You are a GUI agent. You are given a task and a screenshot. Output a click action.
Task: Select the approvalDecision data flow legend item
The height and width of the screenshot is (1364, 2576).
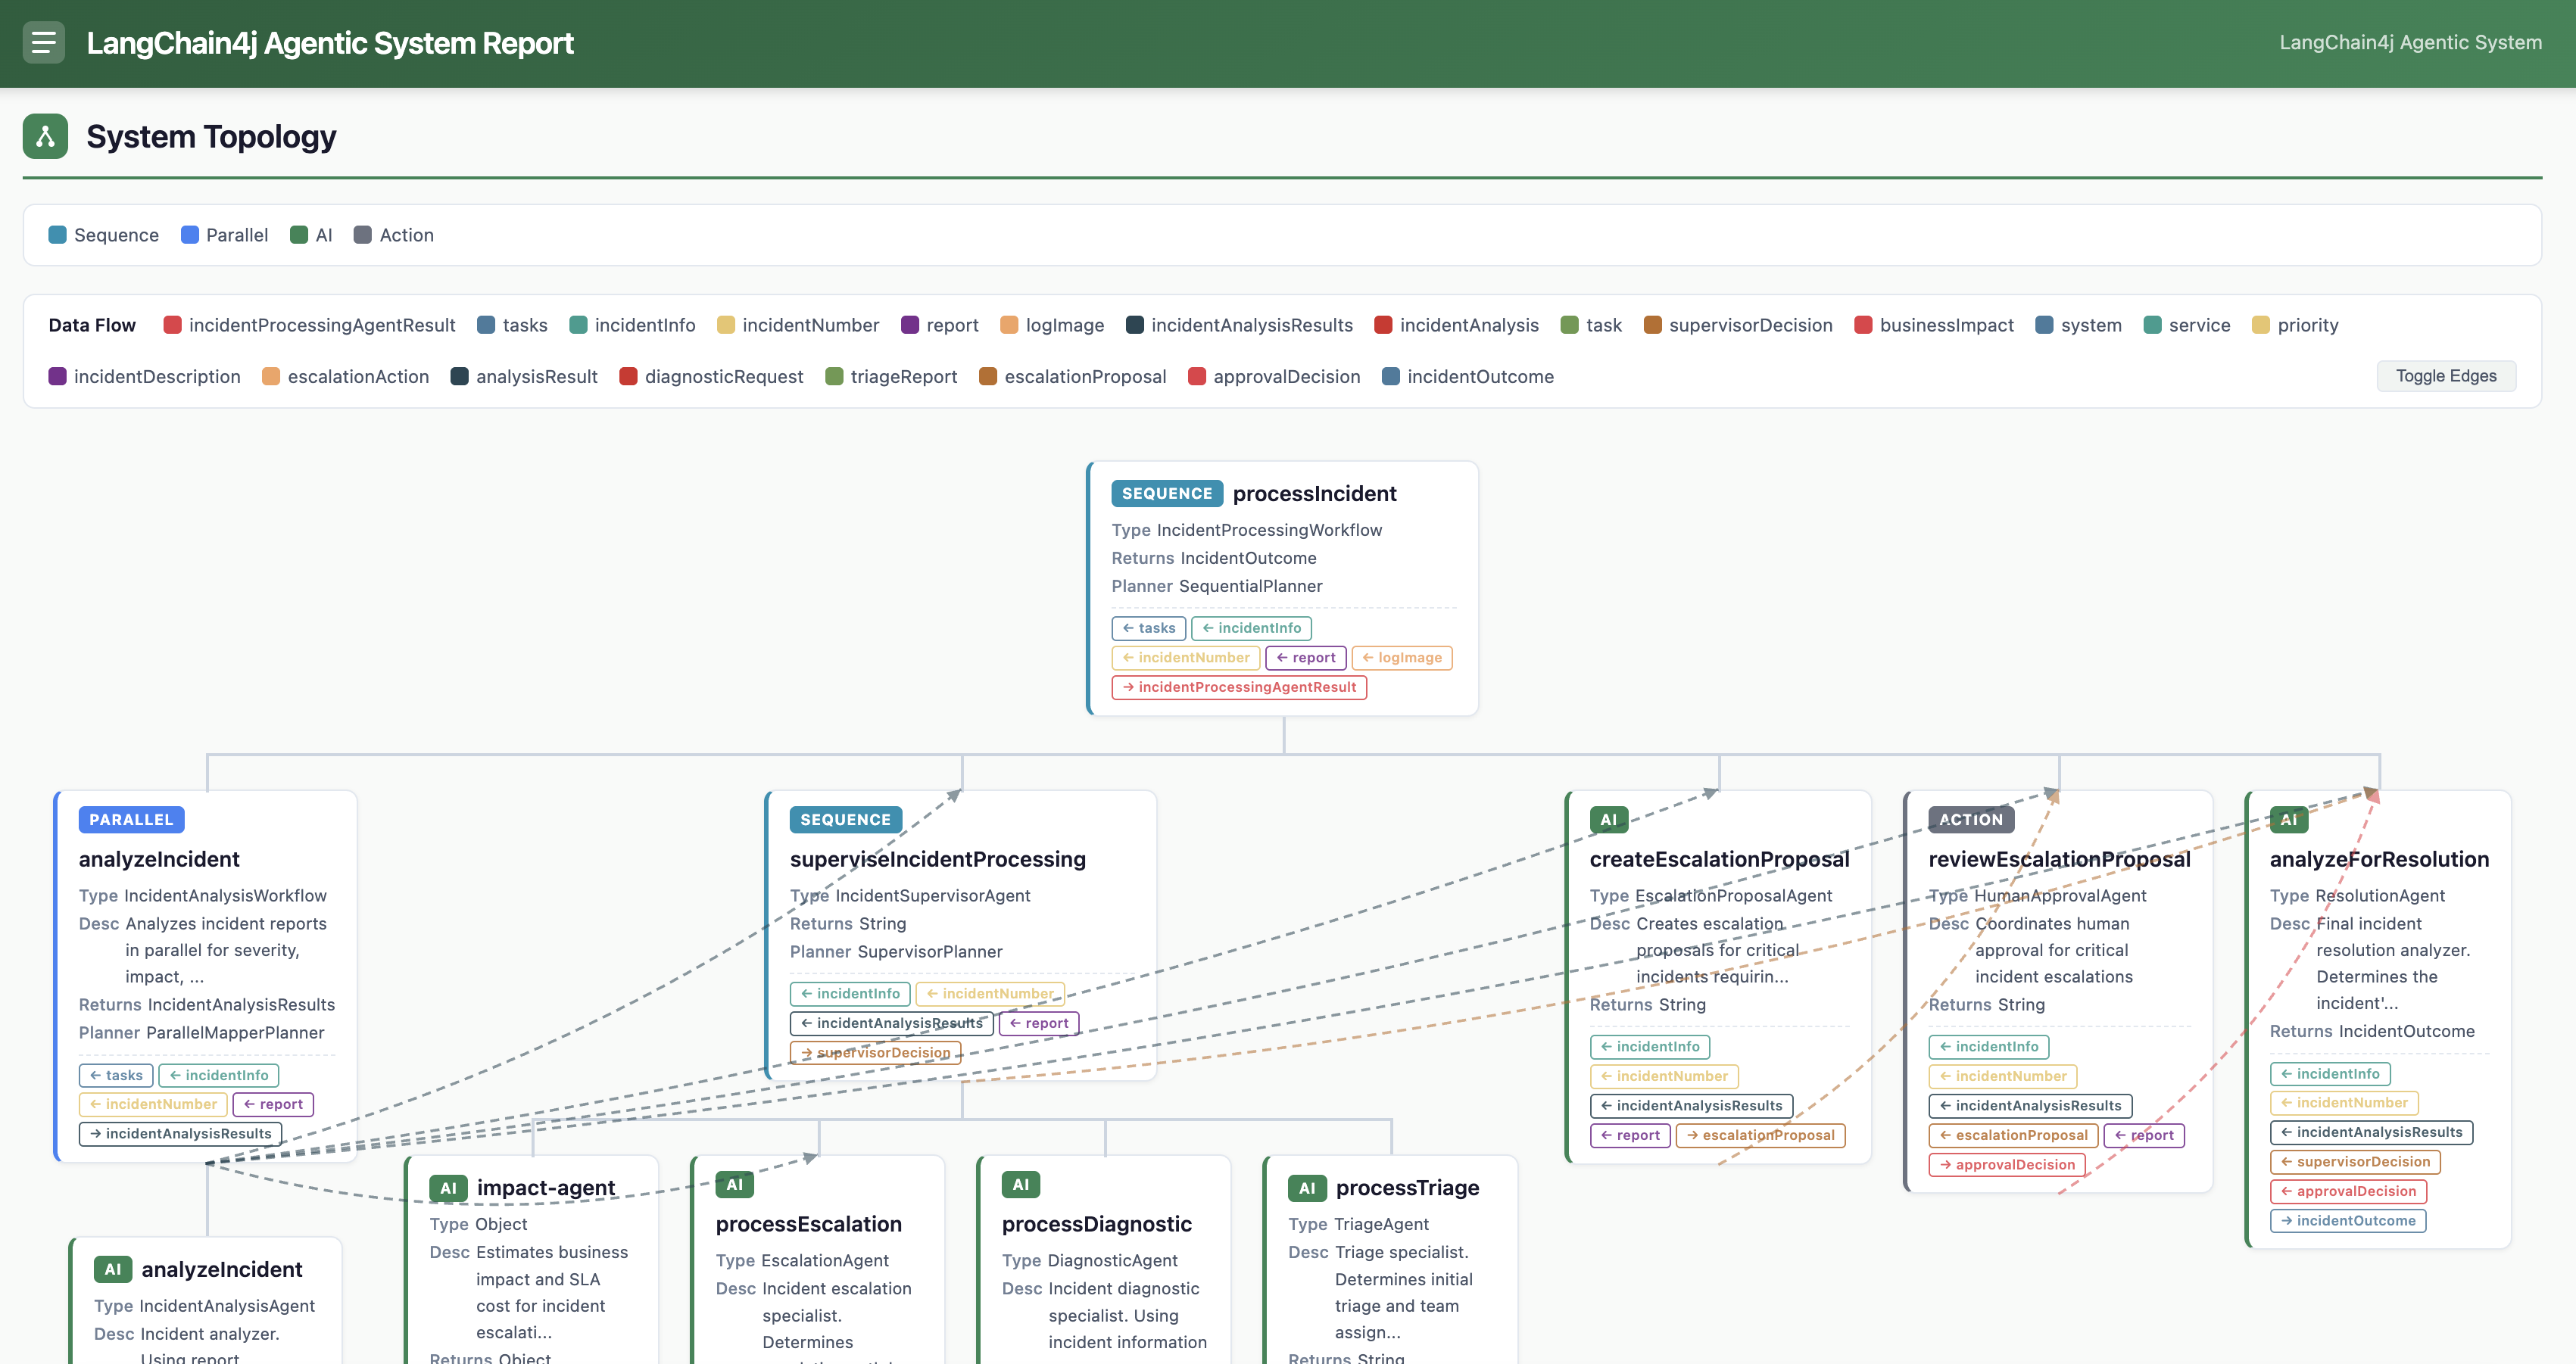tap(1274, 377)
